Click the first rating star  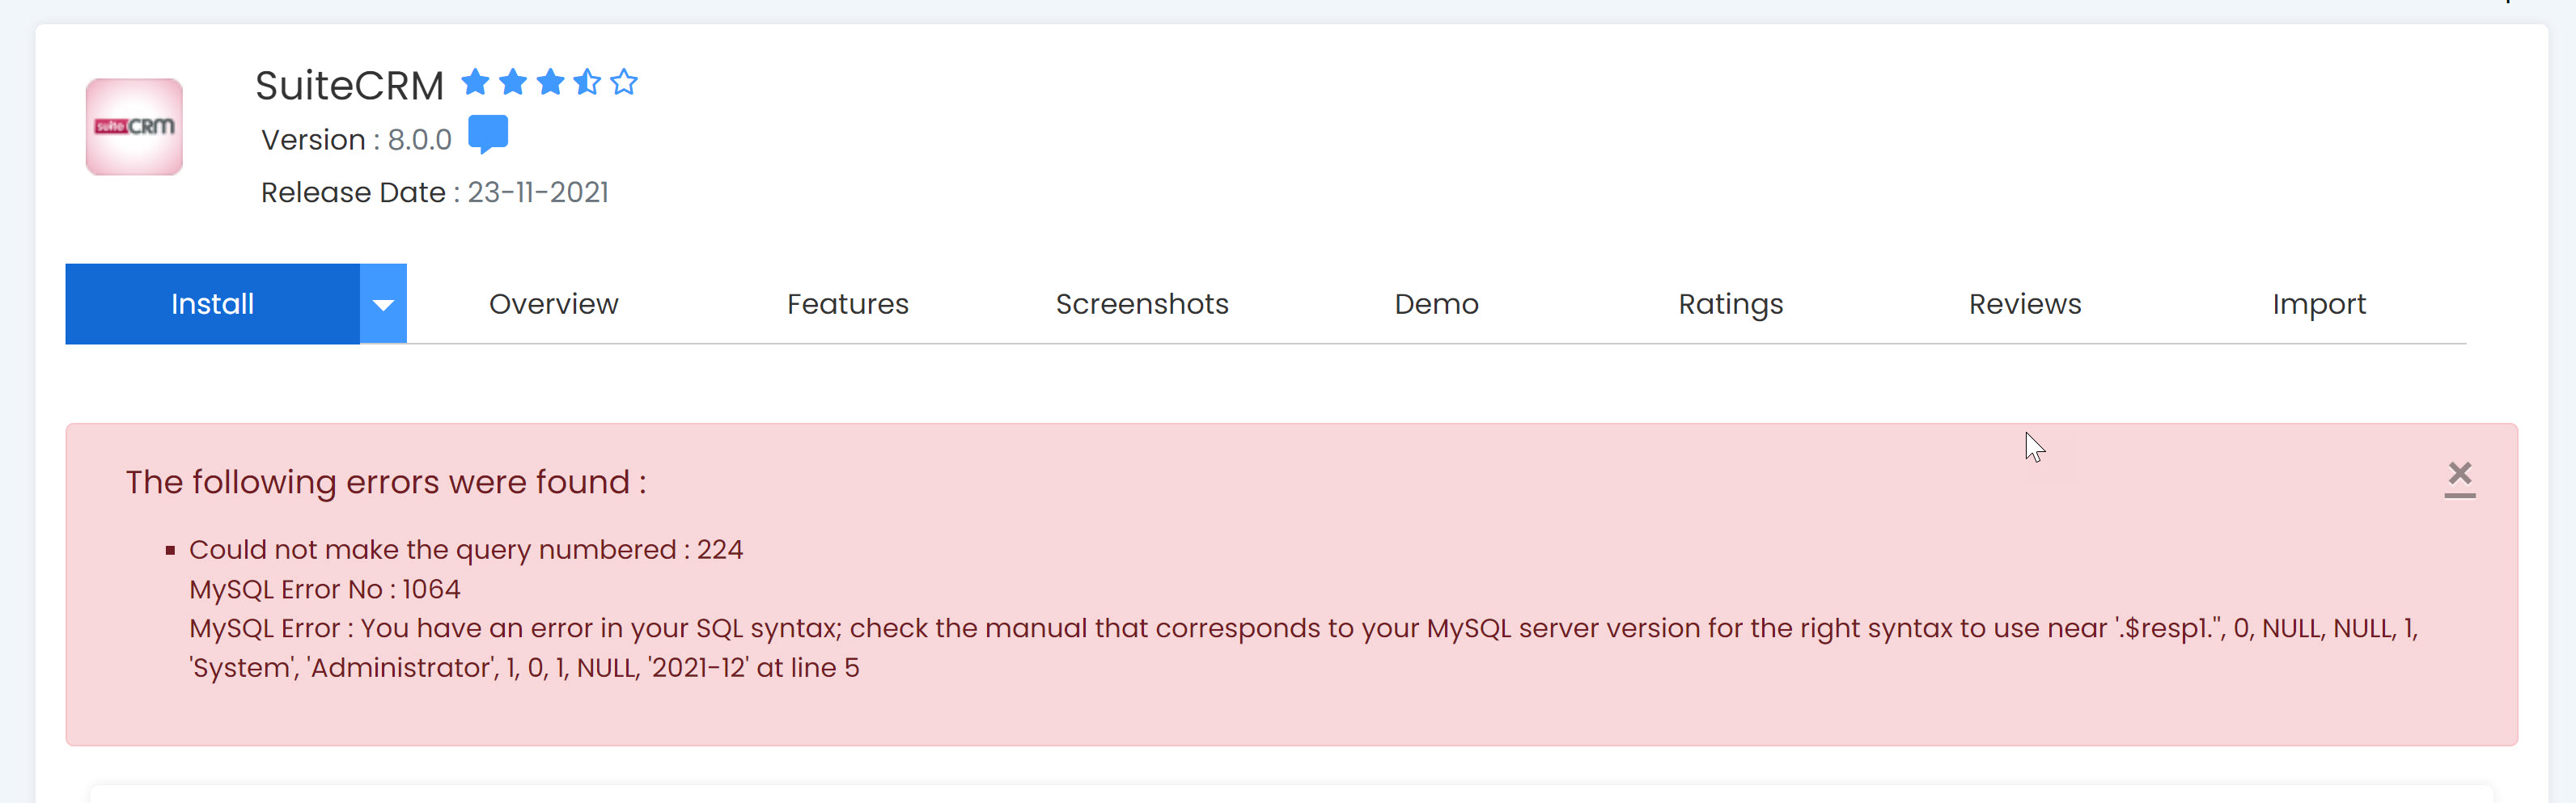(x=476, y=82)
